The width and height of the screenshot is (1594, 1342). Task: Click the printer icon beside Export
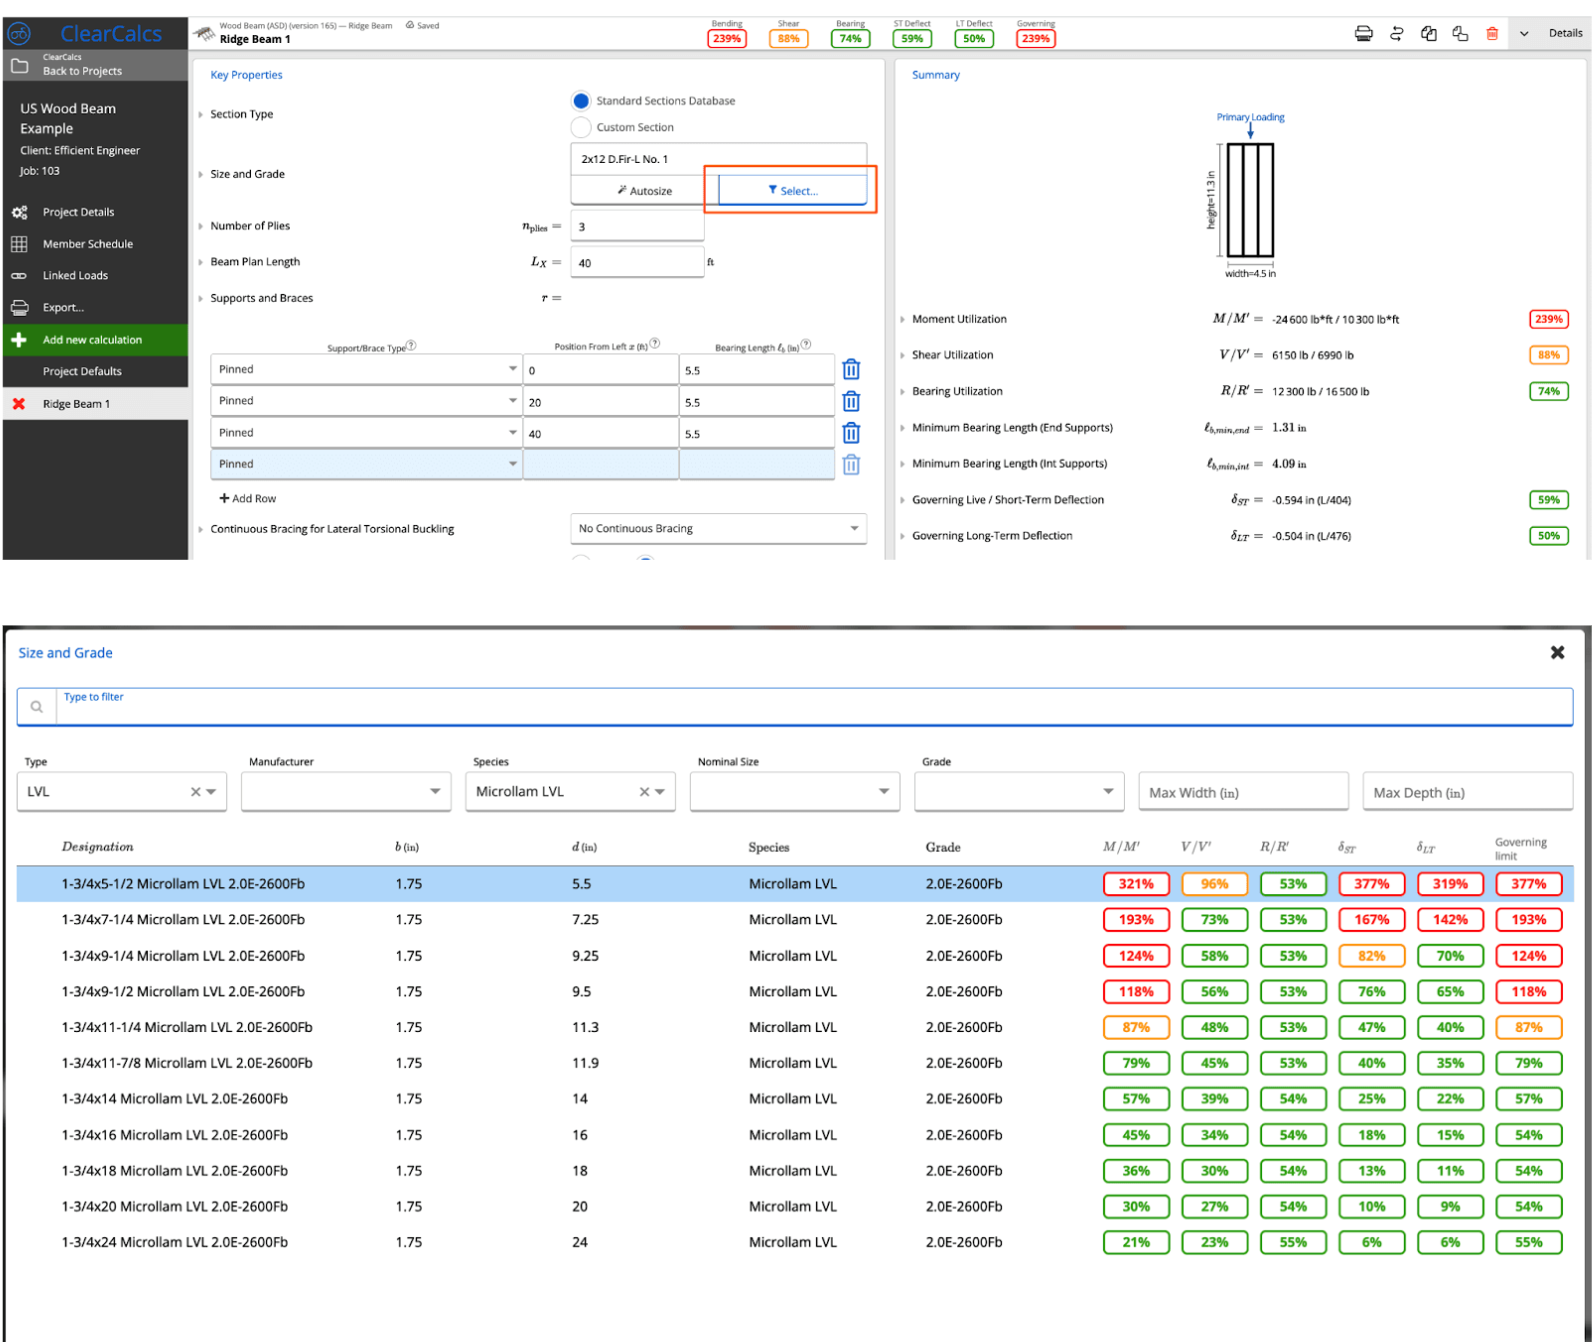(x=19, y=308)
